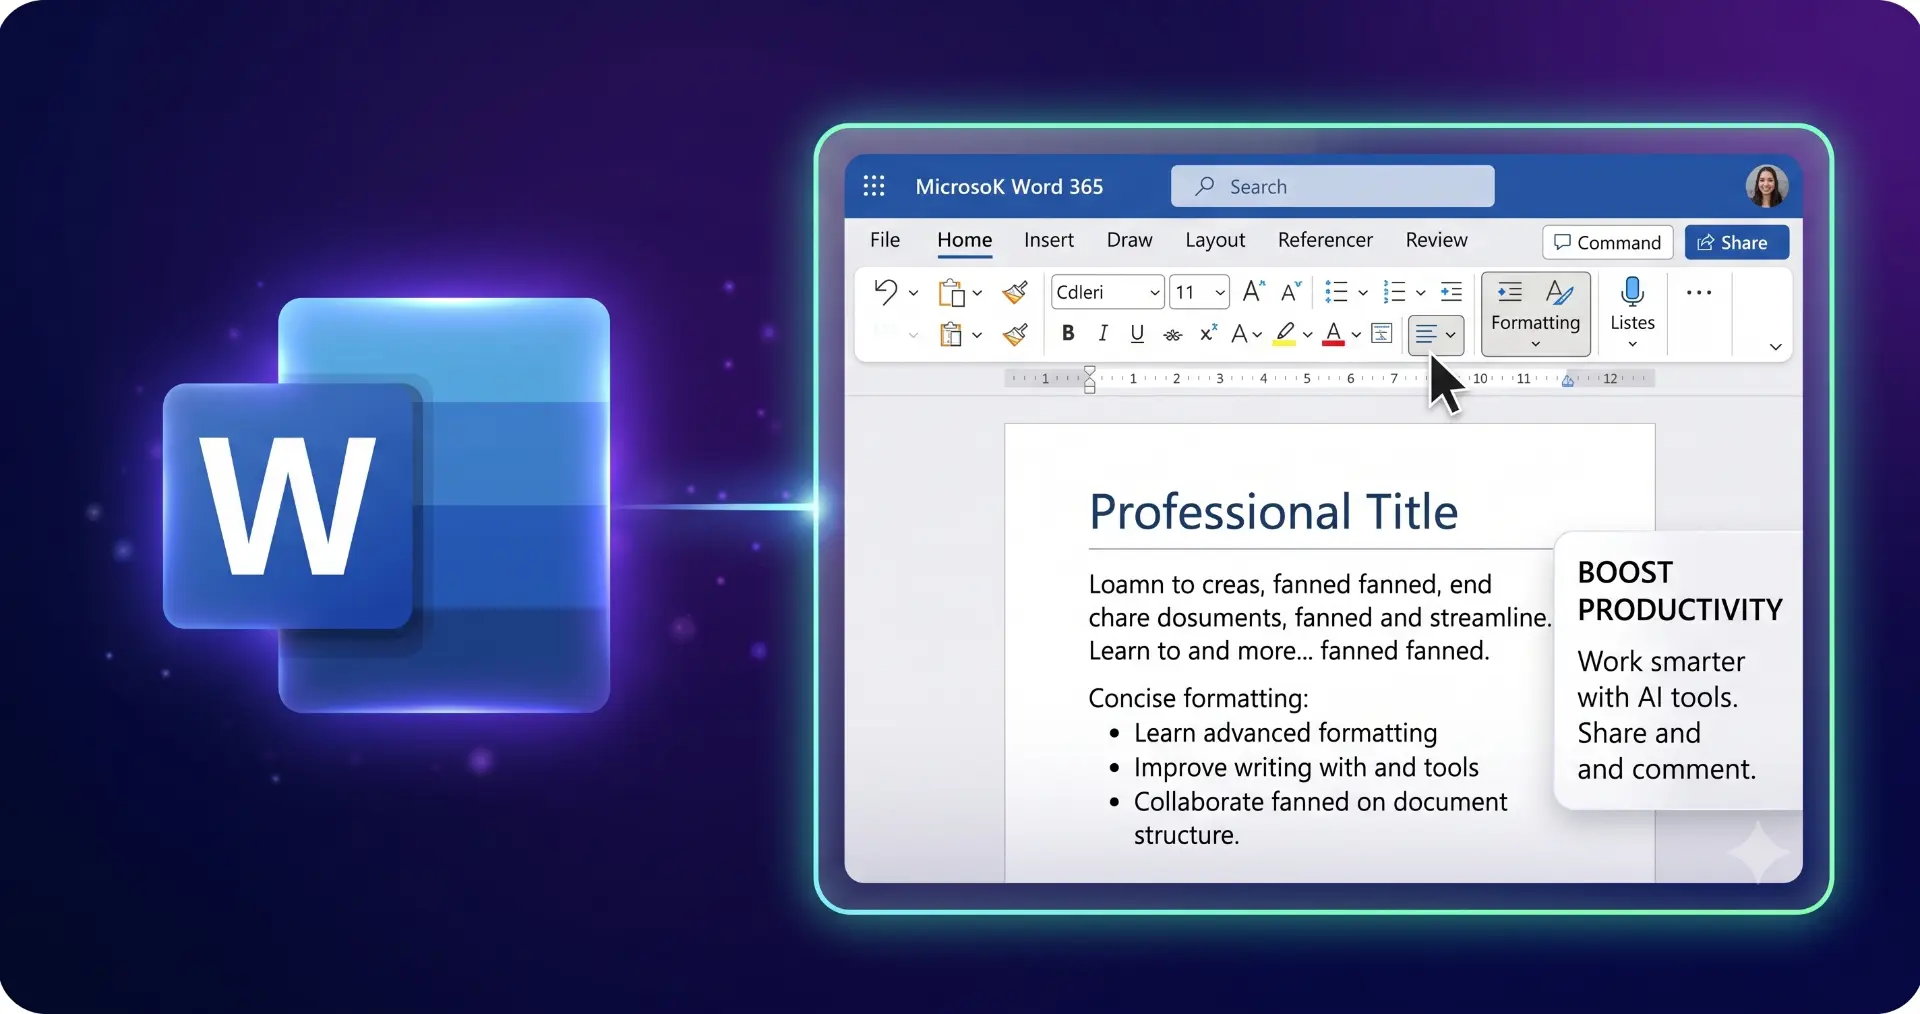This screenshot has height=1014, width=1920.
Task: Toggle Italic formatting
Action: coord(1103,334)
